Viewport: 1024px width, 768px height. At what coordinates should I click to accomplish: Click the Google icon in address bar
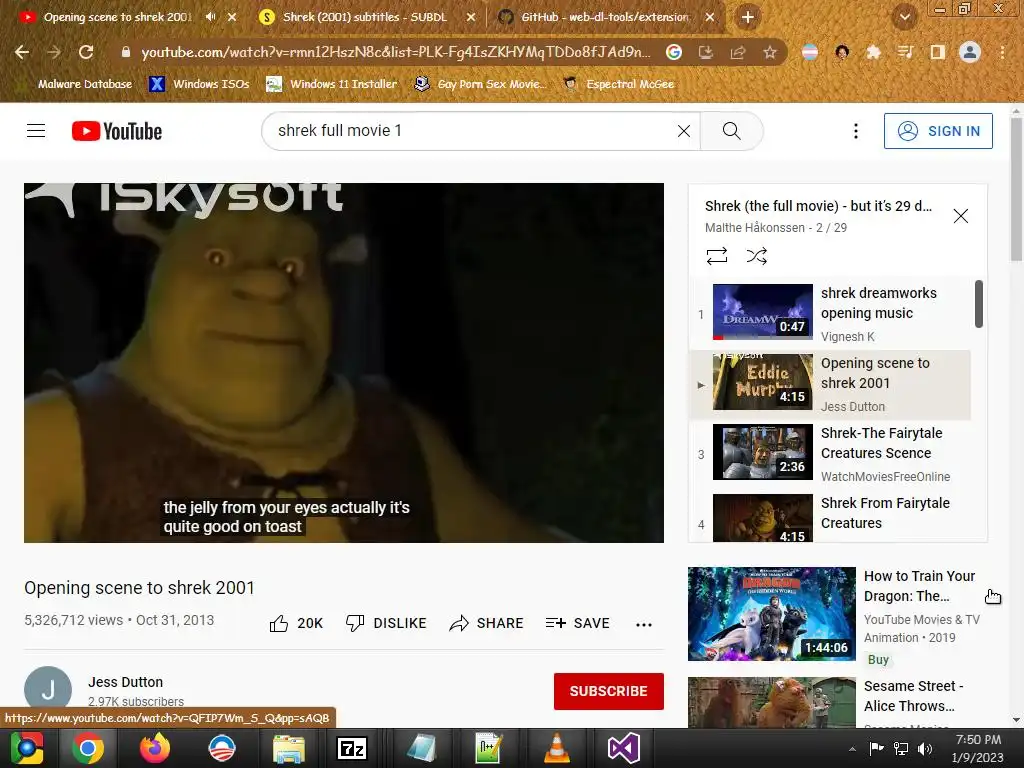point(674,52)
